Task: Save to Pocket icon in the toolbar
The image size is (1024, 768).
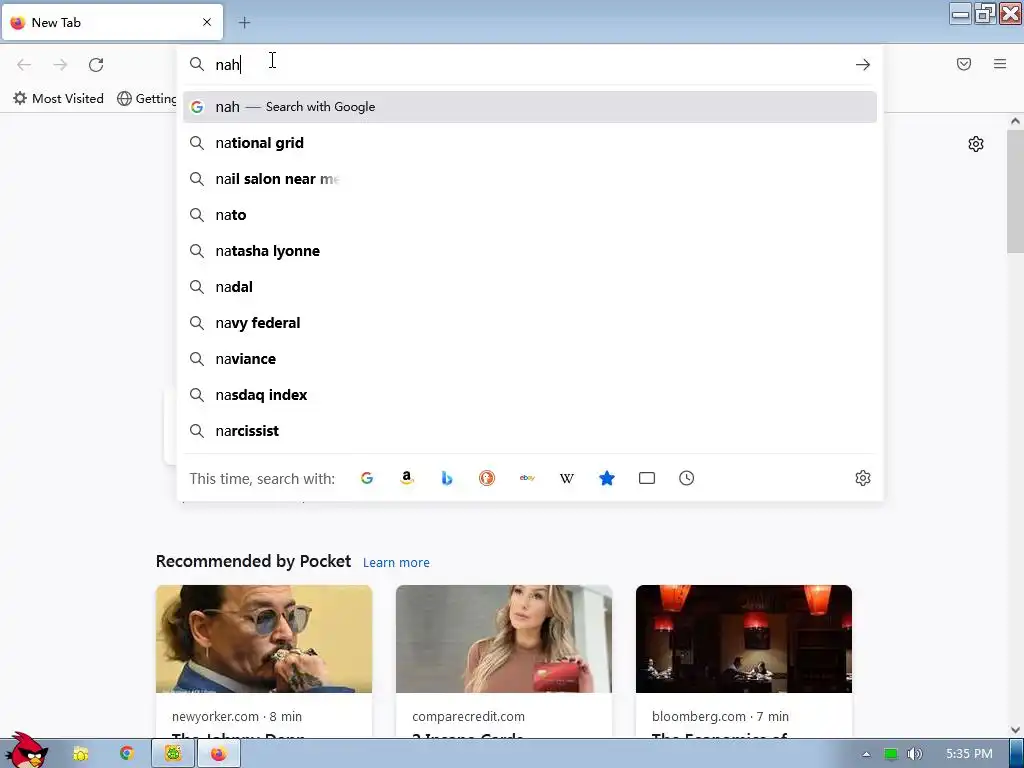Action: click(964, 64)
